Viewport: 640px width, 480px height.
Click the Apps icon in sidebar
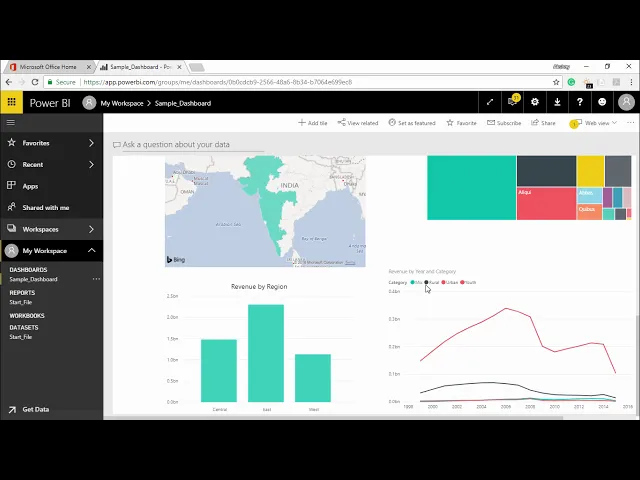click(11, 186)
